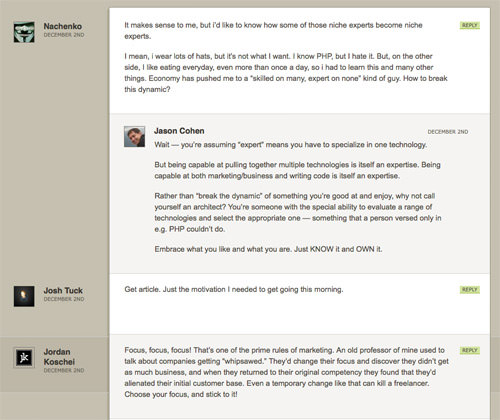This screenshot has width=500, height=420.
Task: Click Nachenko's paragraph about knowing PHP
Action: click(x=286, y=73)
